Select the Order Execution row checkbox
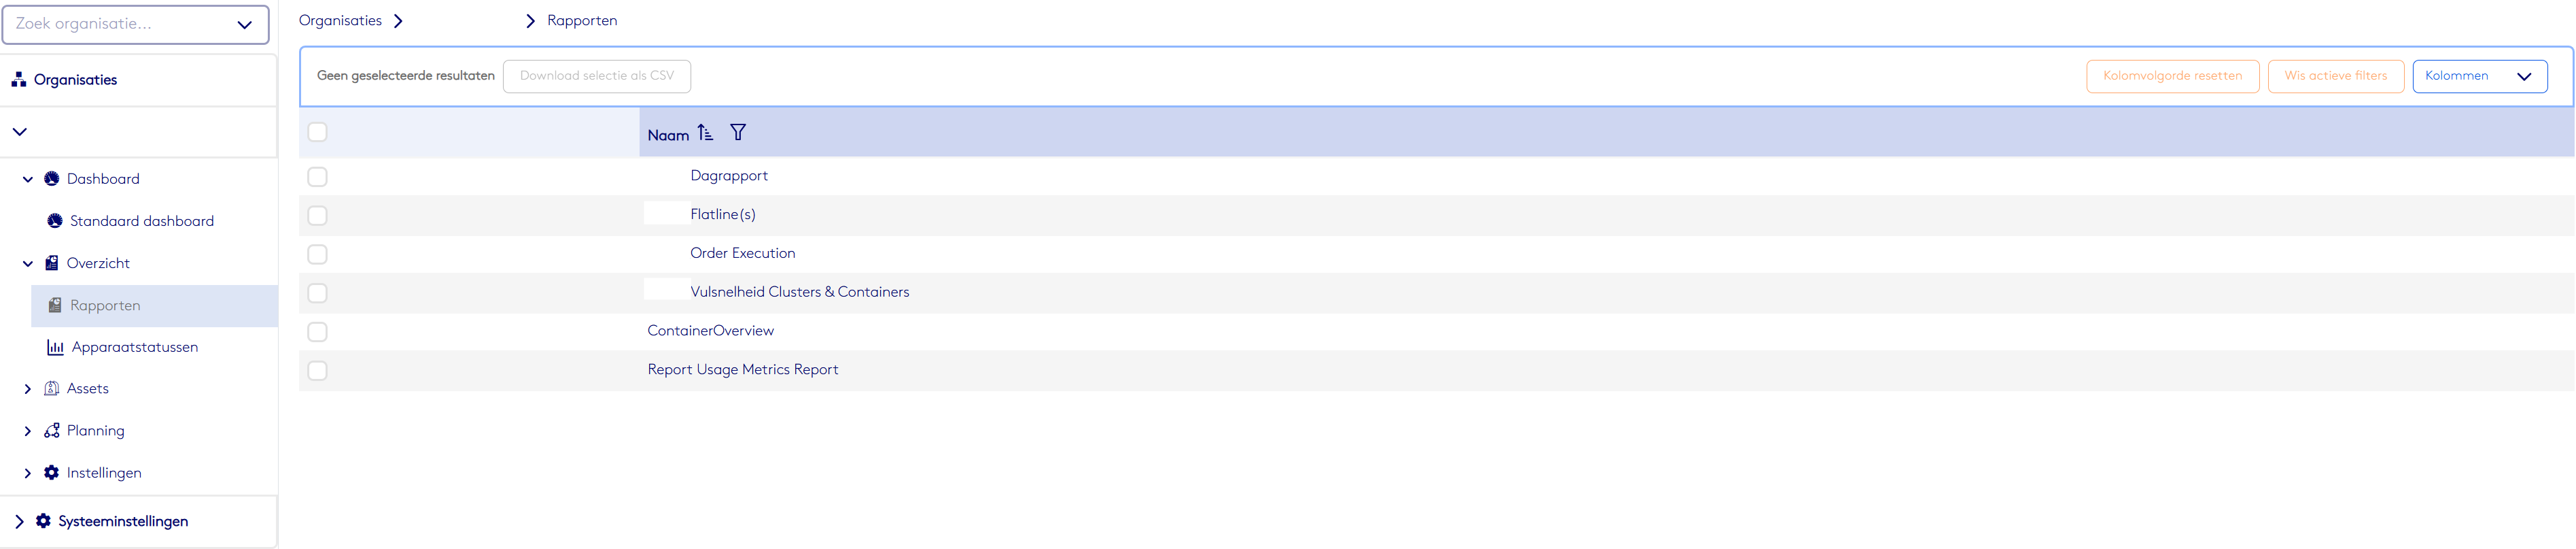 point(317,254)
